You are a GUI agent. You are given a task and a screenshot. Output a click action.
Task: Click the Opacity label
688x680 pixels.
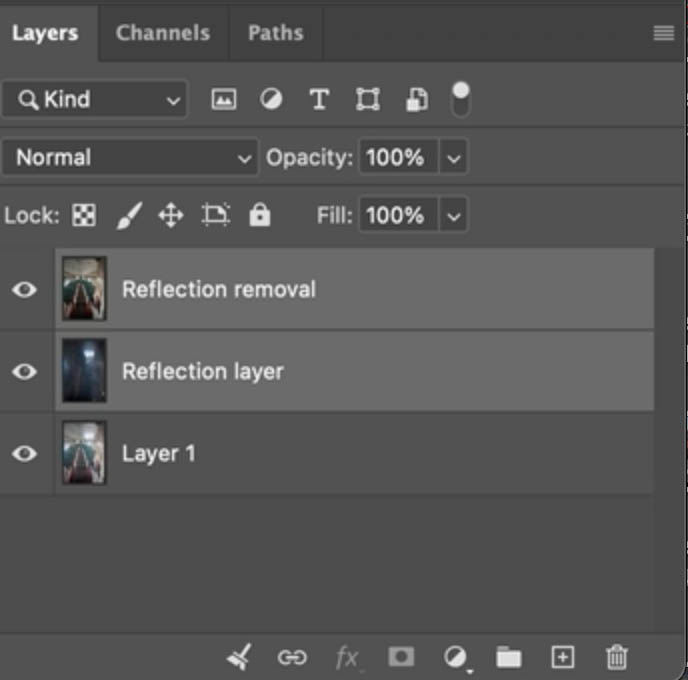pos(309,157)
